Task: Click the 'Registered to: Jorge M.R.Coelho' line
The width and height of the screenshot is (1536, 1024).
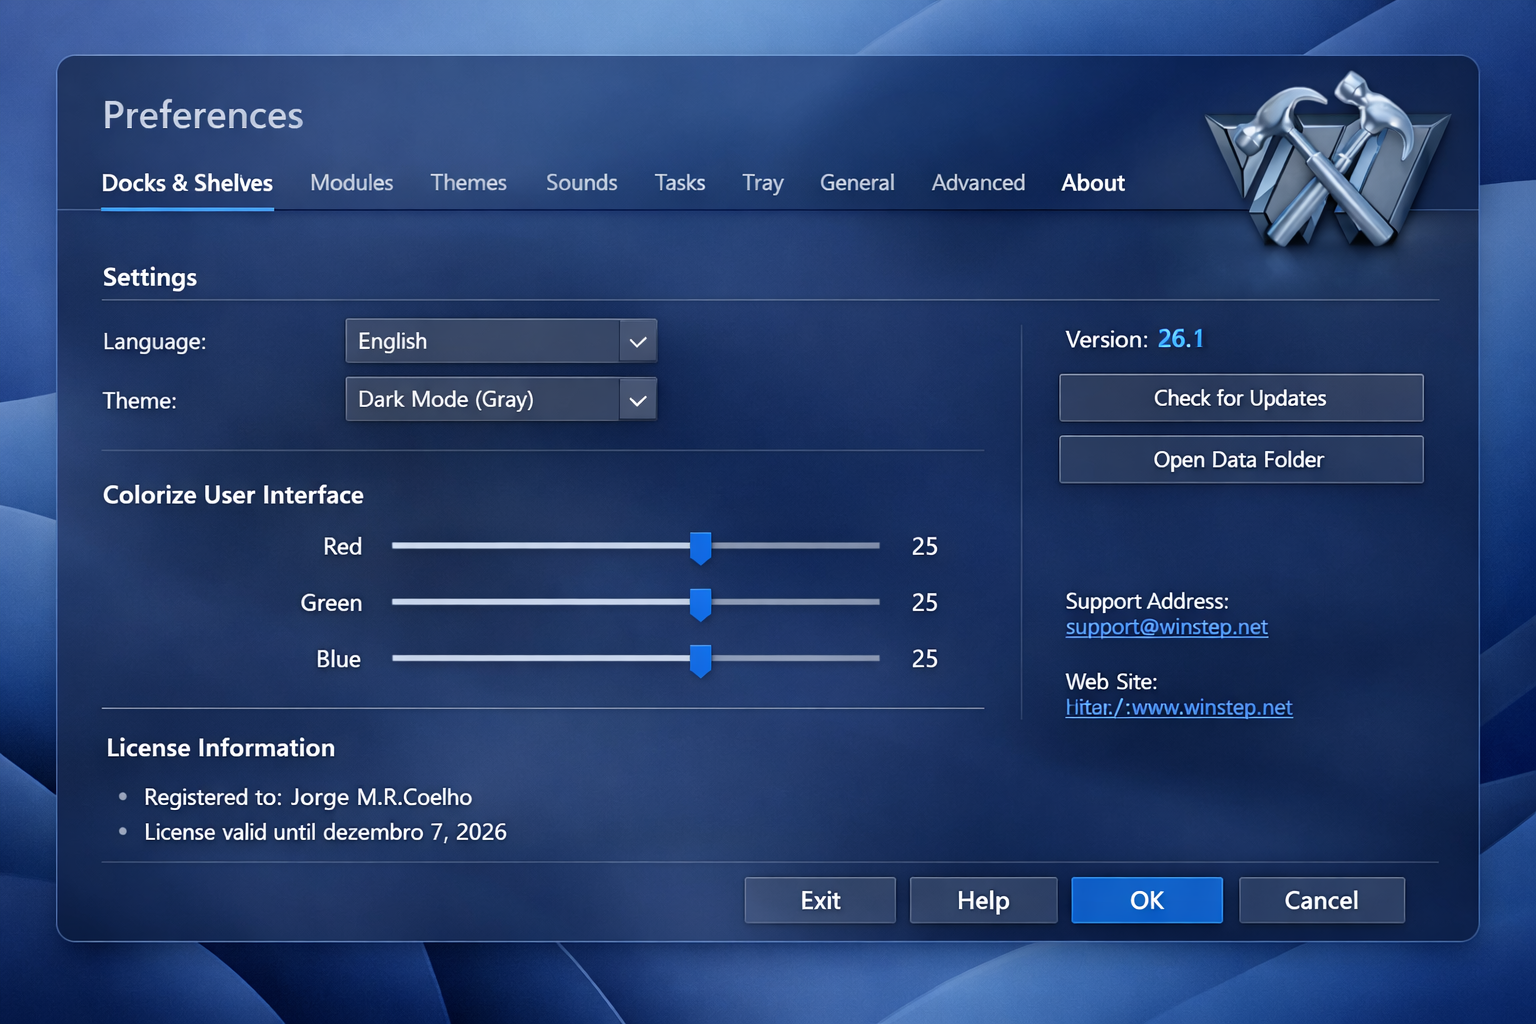Action: pyautogui.click(x=308, y=797)
